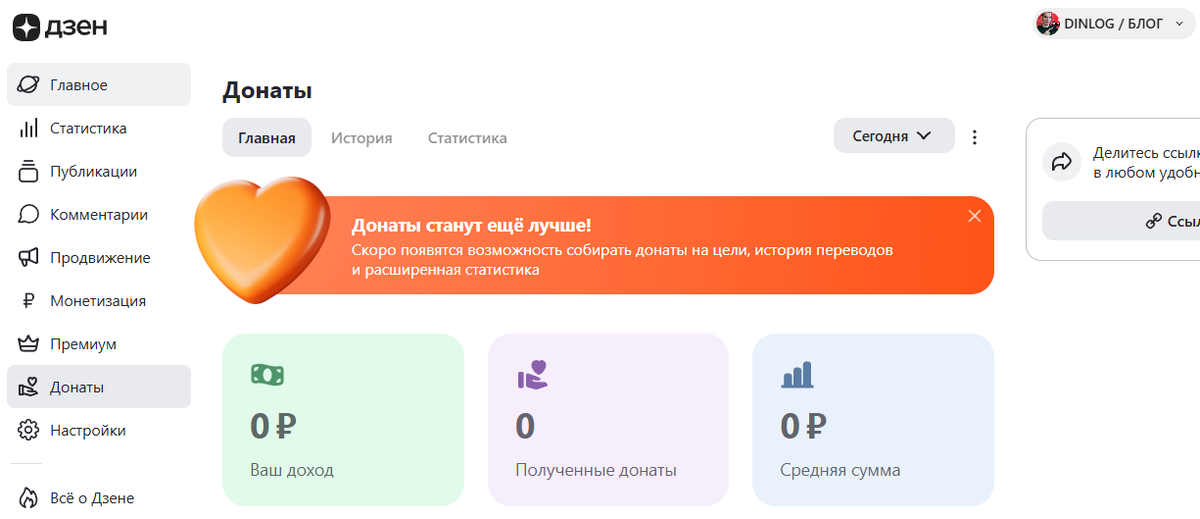1200x519 pixels.
Task: Close the orange Донаты станут ещё лучше banner
Action: [x=975, y=215]
